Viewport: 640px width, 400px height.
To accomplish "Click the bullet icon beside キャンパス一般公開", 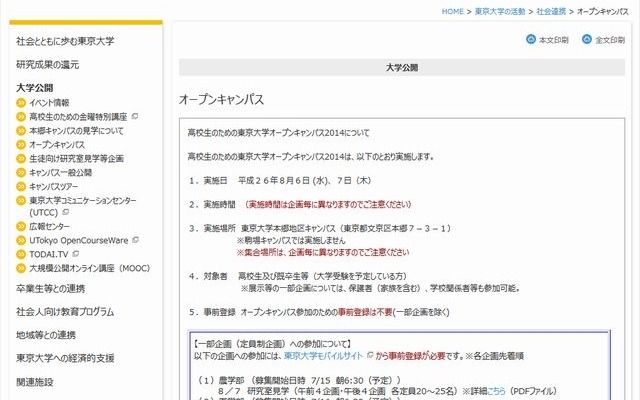I will click(x=21, y=172).
